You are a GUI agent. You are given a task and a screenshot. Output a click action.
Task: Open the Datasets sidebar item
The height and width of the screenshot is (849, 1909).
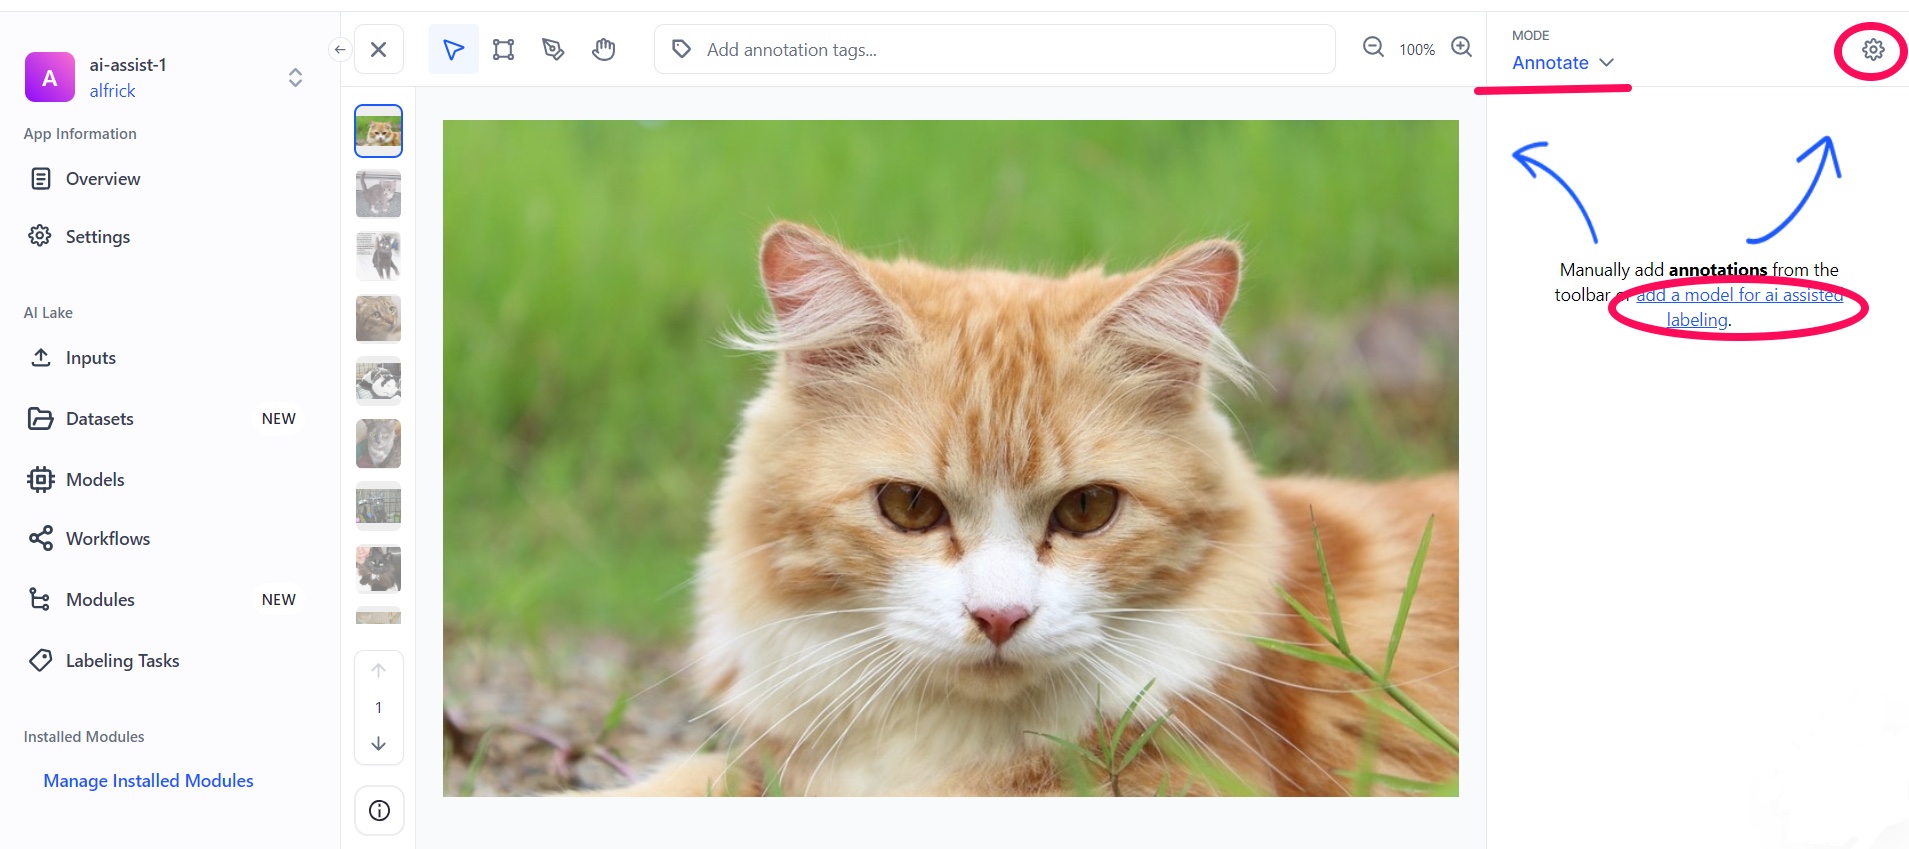(99, 419)
